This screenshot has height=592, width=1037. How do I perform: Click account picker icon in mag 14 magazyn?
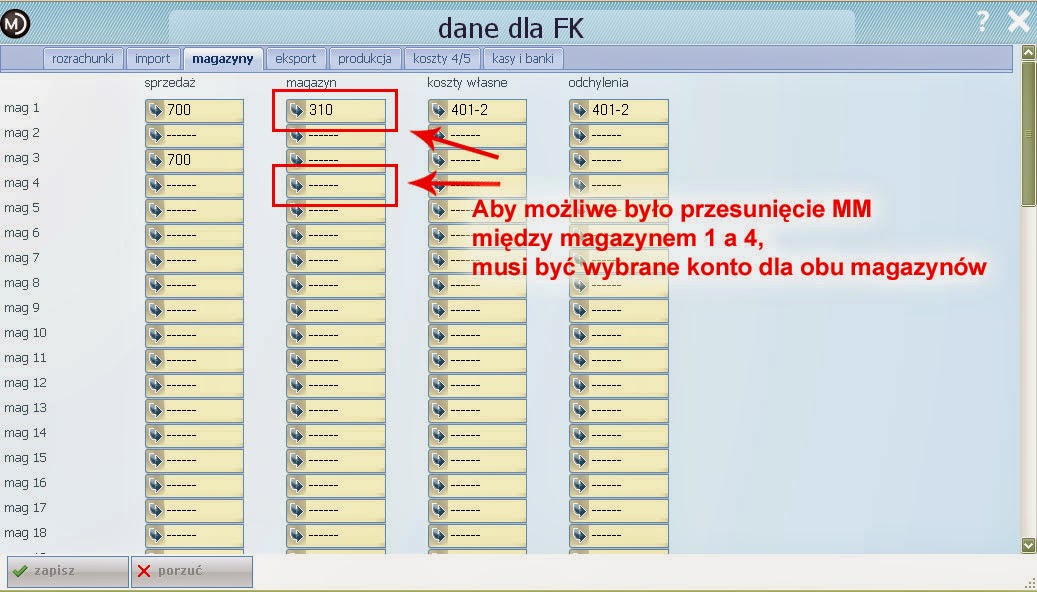tap(297, 435)
